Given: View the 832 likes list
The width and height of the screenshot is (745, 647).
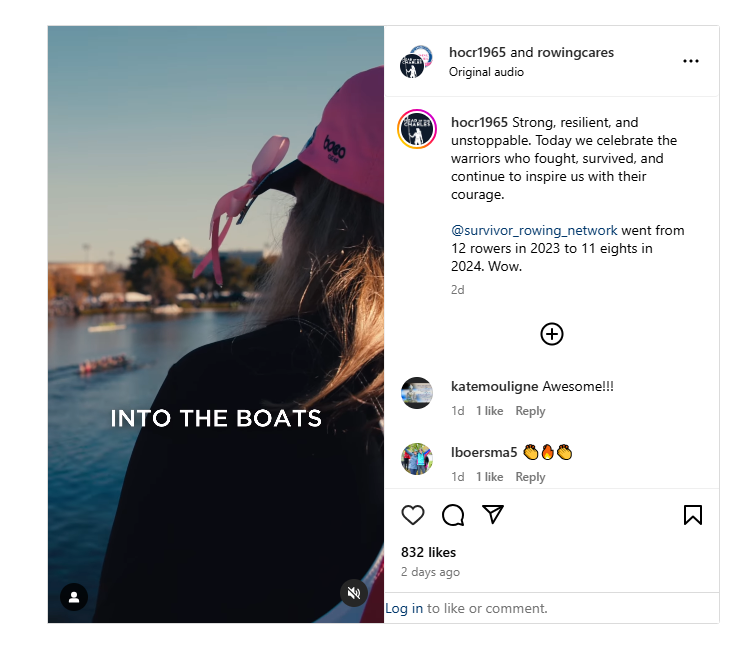Looking at the screenshot, I should pyautogui.click(x=428, y=552).
